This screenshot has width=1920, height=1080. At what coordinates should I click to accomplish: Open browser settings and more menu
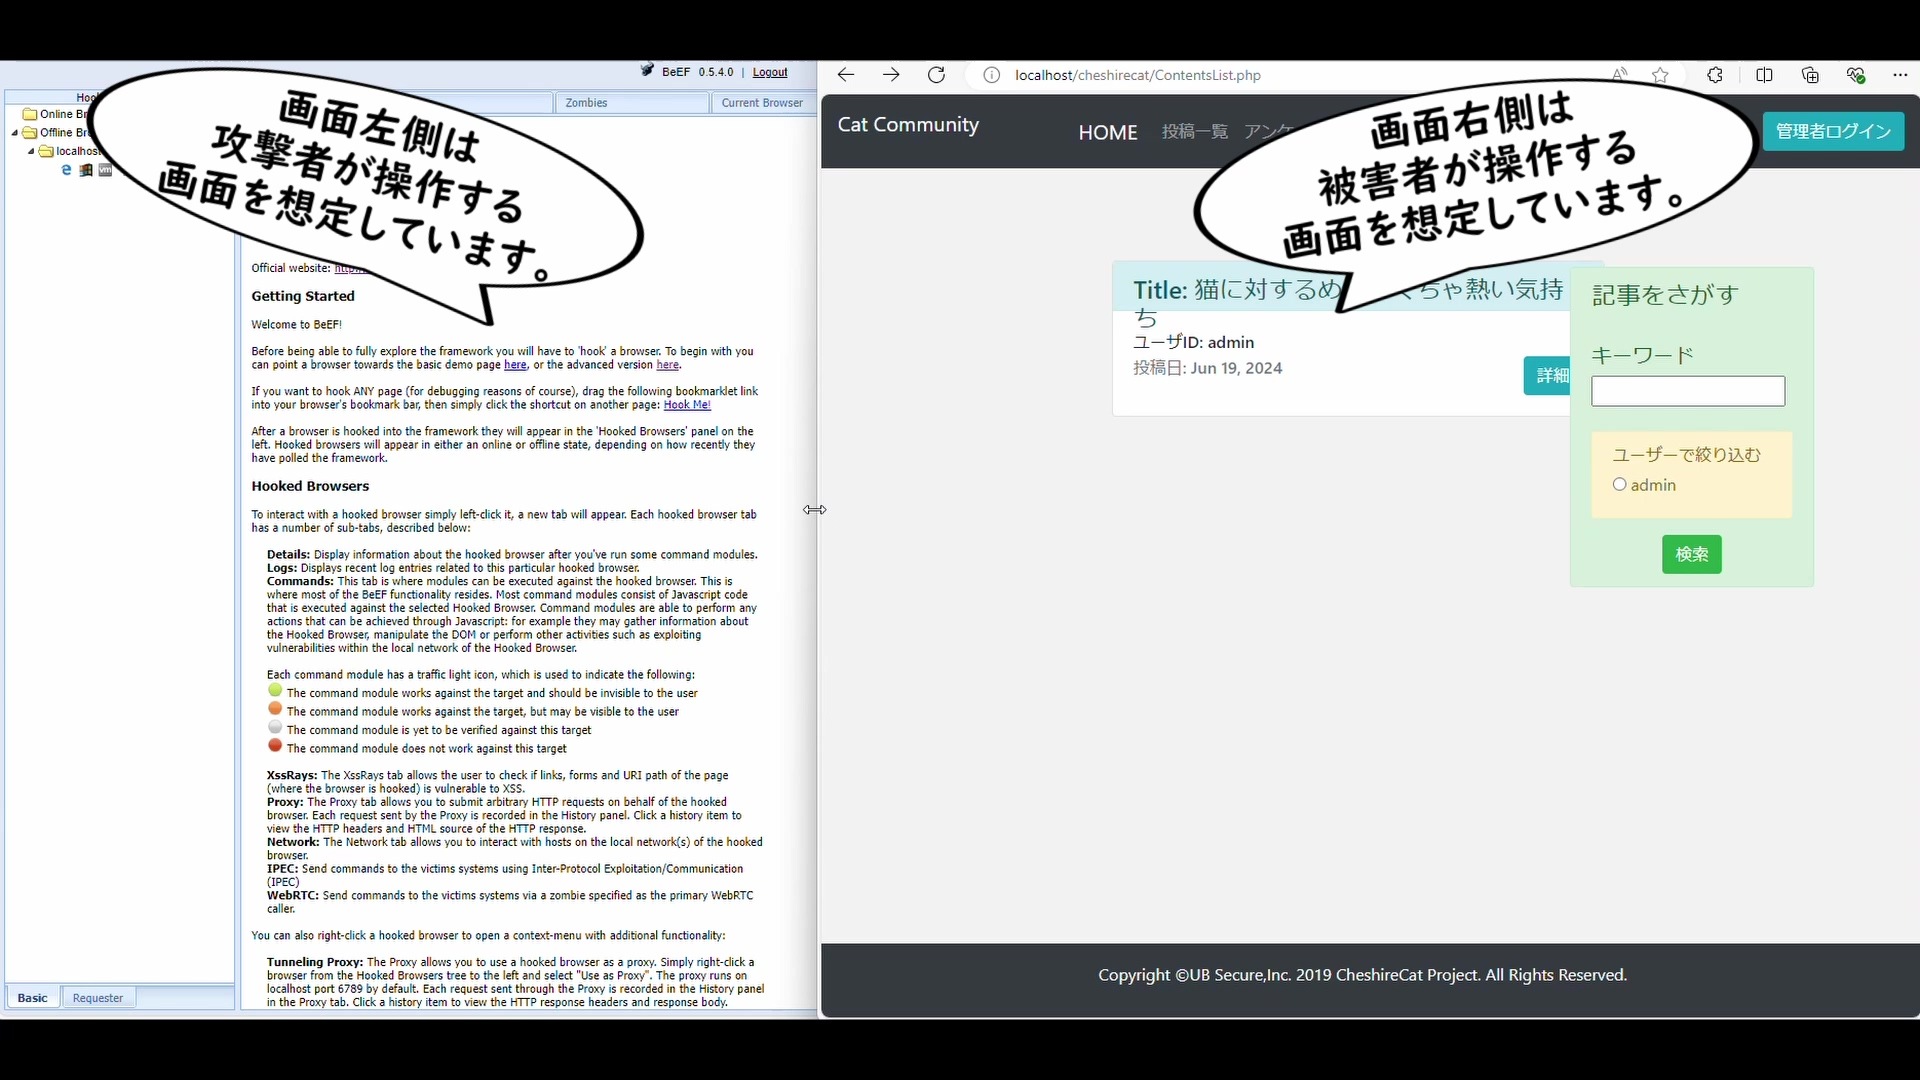1900,75
